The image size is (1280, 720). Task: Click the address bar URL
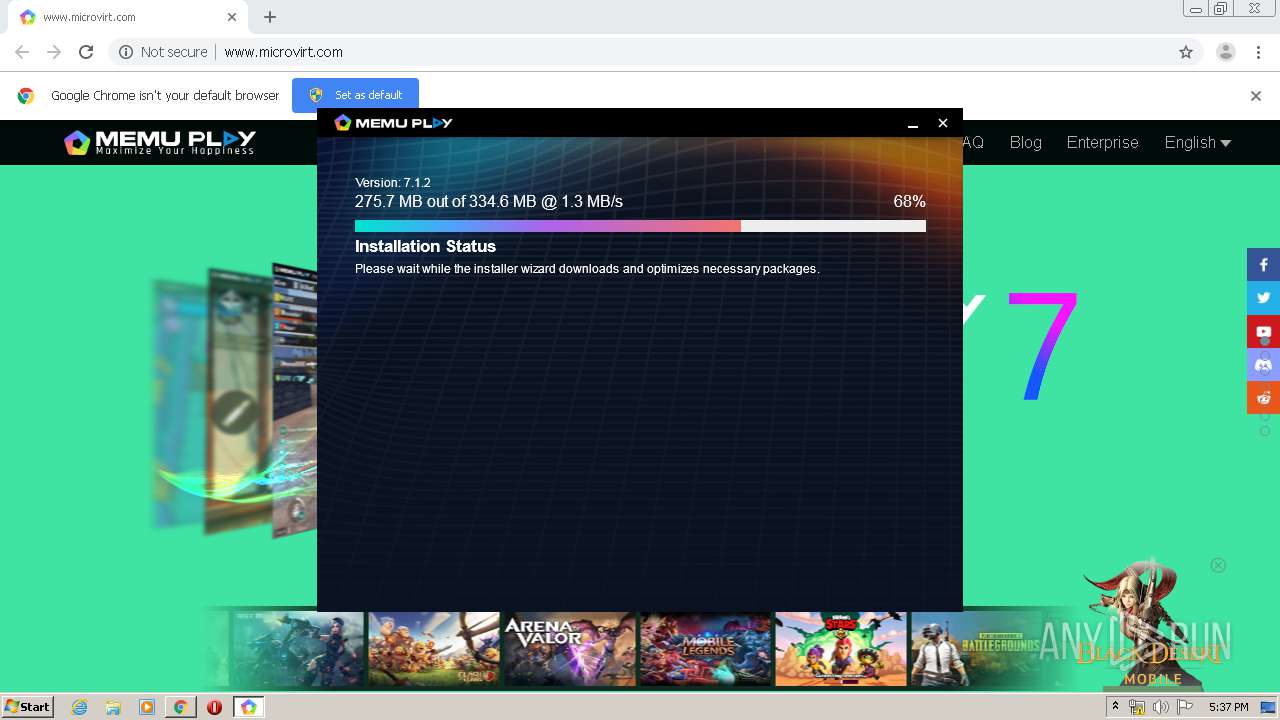[x=283, y=52]
